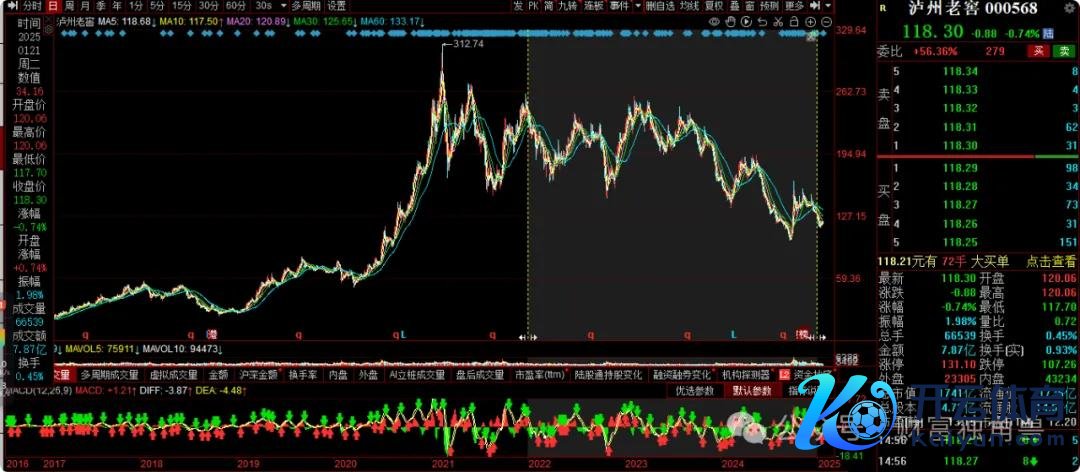Expand the dropdown arrow after 事件
The width and height of the screenshot is (1080, 472).
click(636, 6)
